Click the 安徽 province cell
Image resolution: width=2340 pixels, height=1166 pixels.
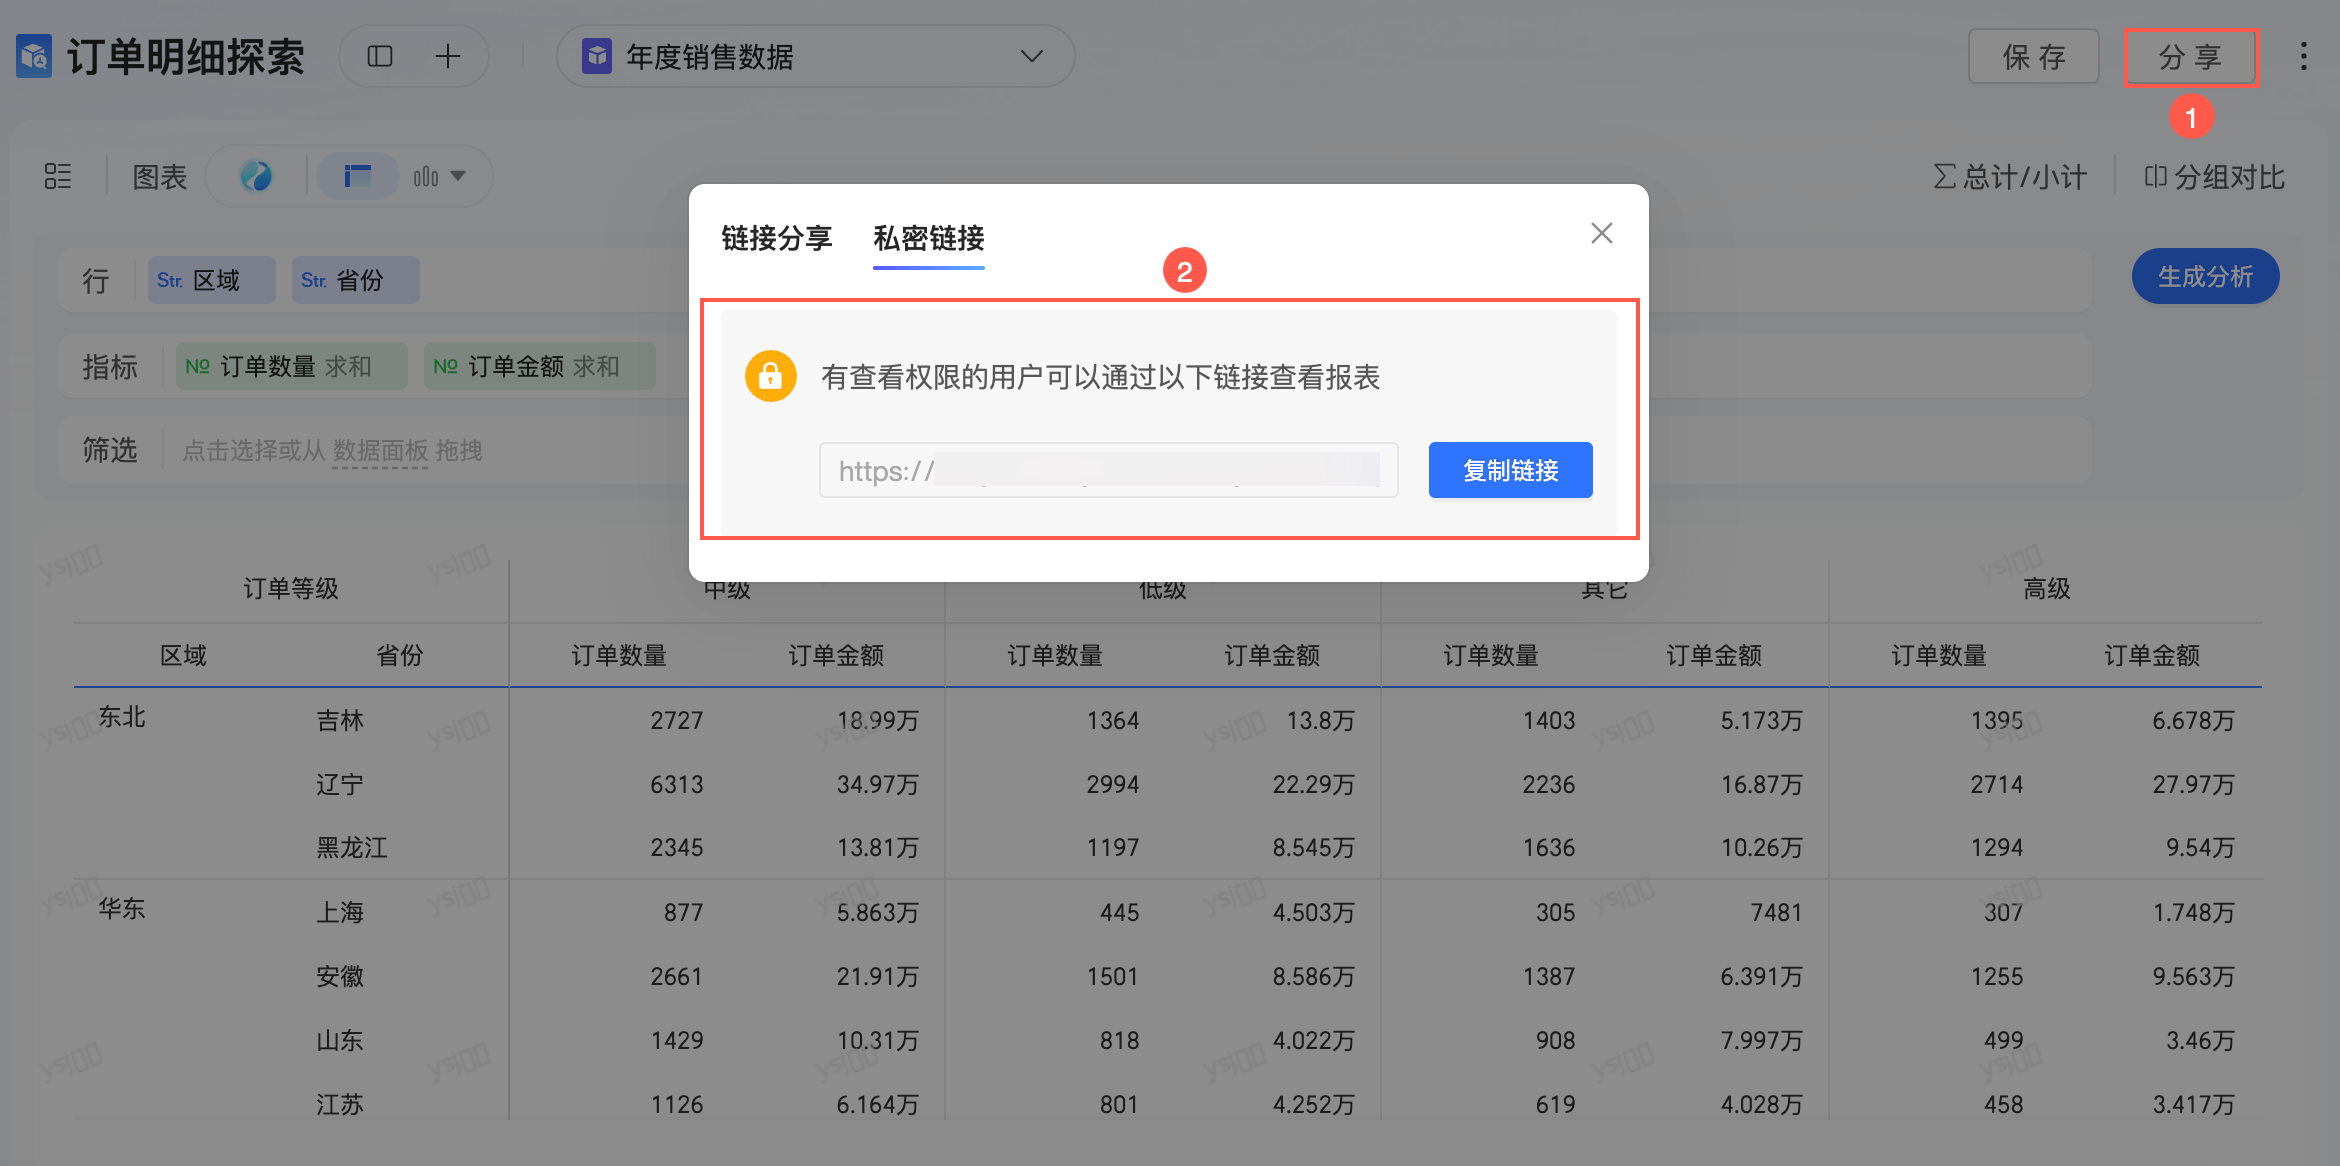340,976
